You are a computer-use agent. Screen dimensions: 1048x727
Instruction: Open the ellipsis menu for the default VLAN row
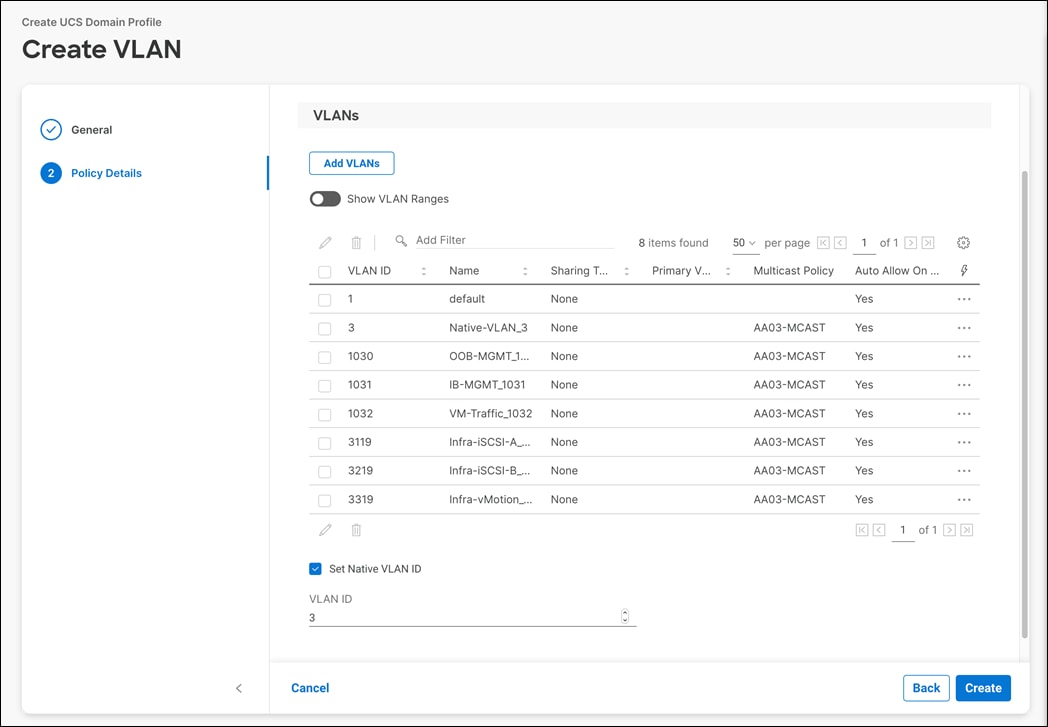(964, 298)
